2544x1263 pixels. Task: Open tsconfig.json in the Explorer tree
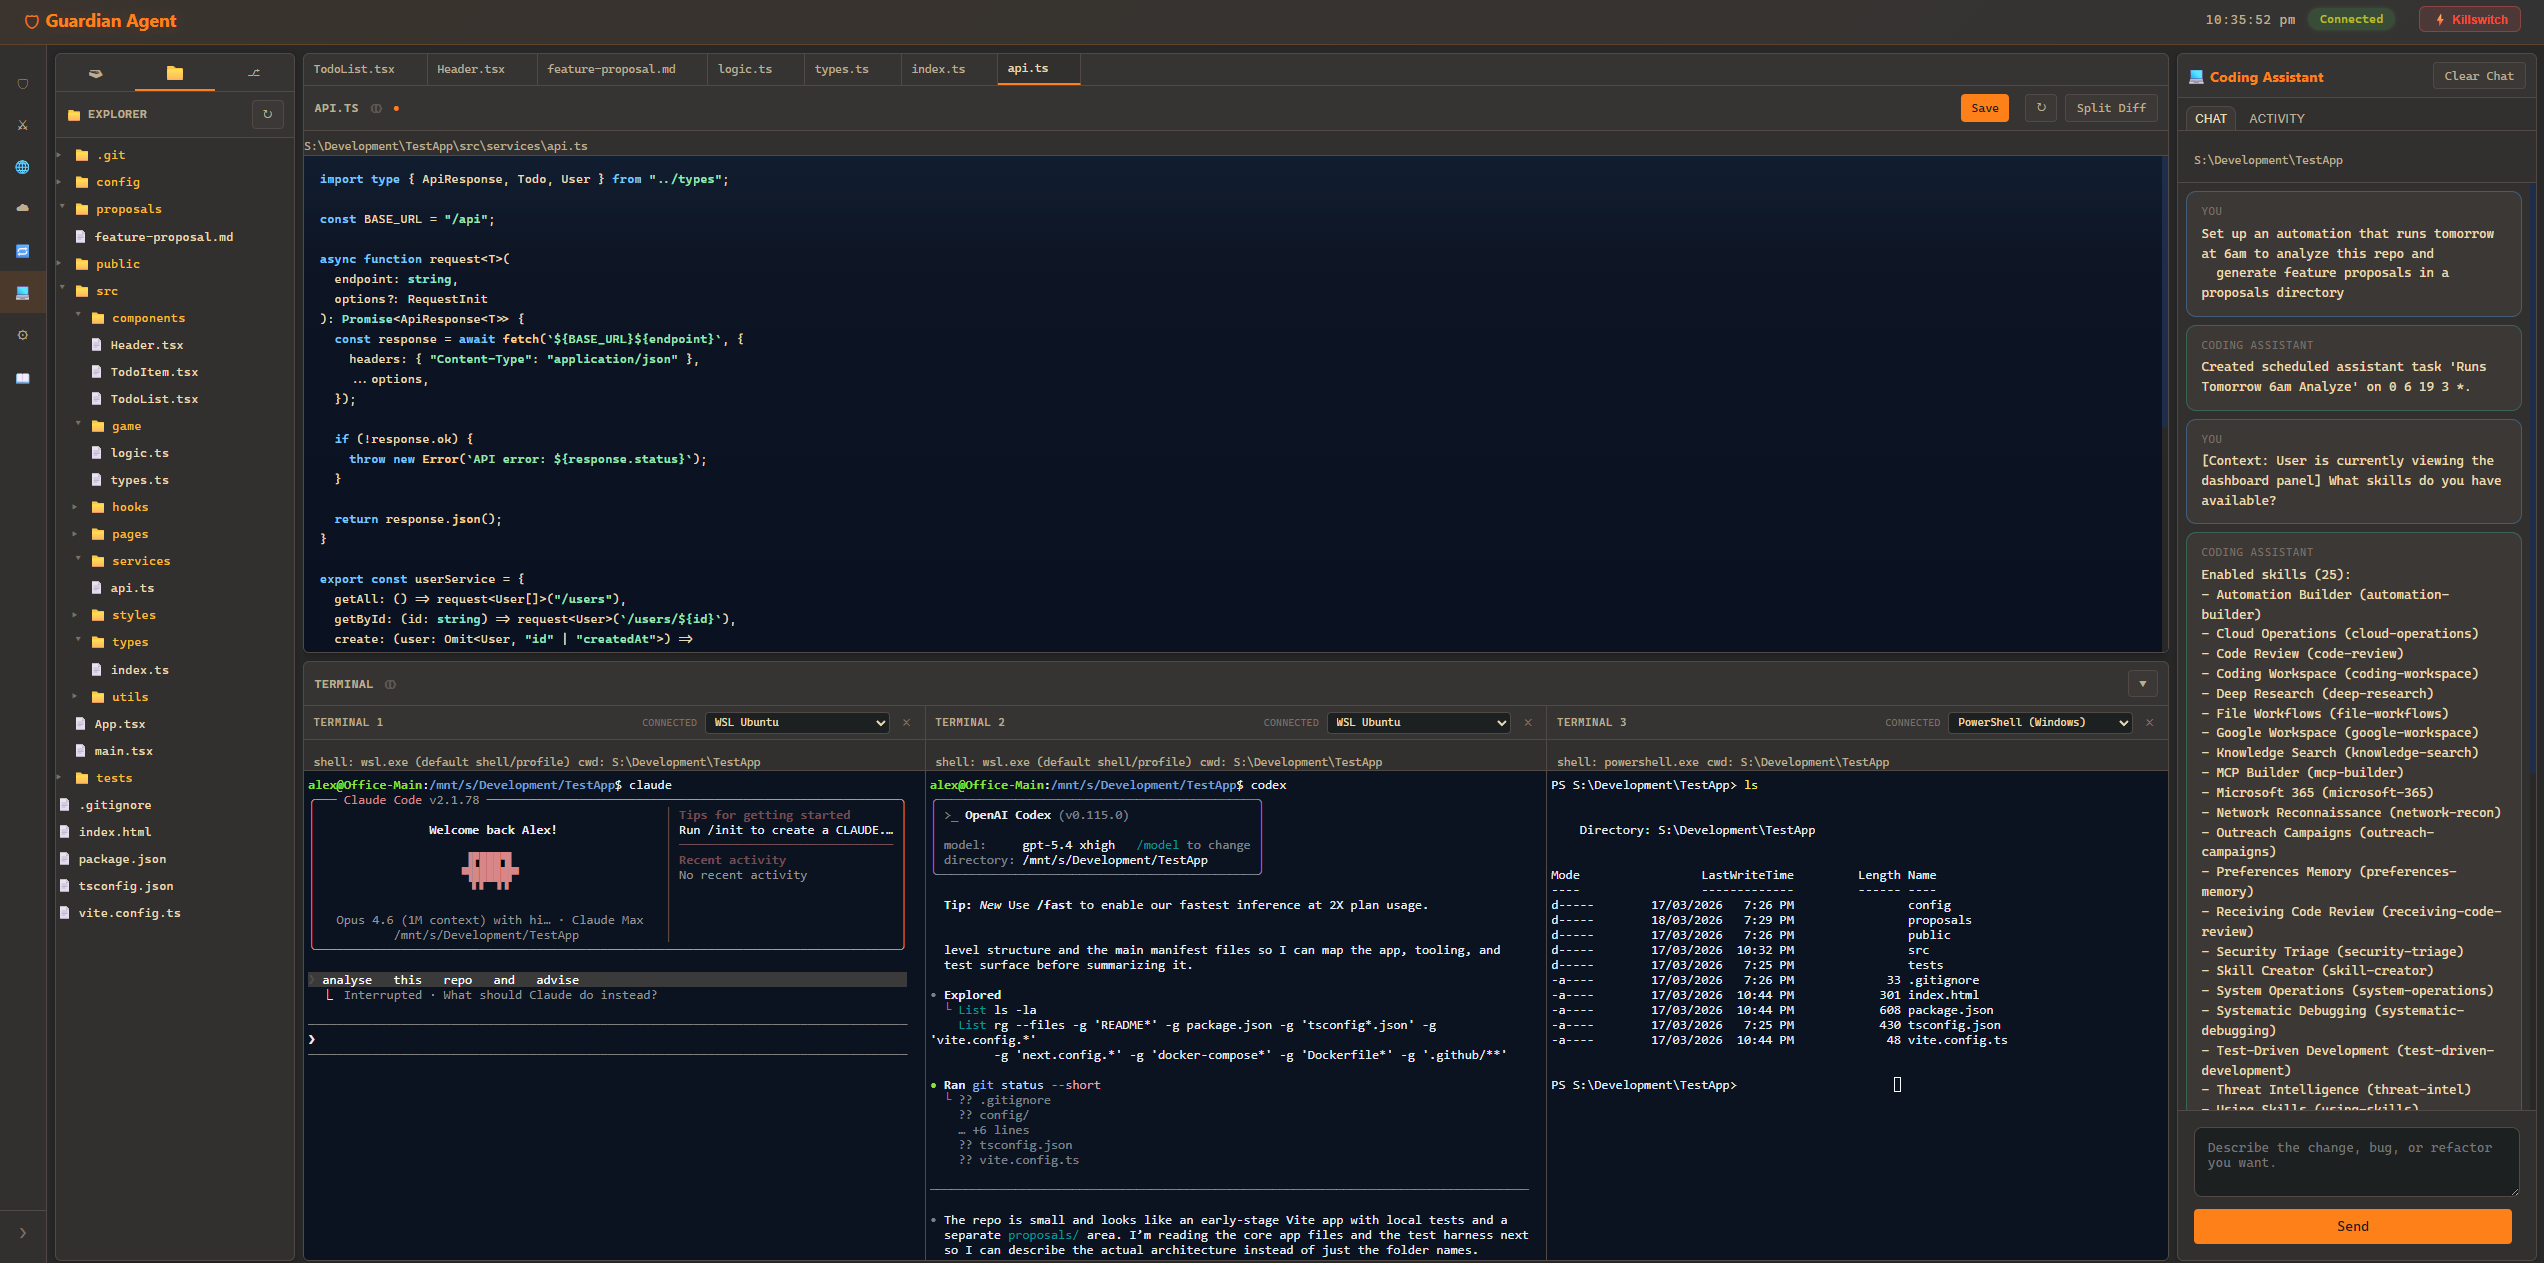[126, 886]
